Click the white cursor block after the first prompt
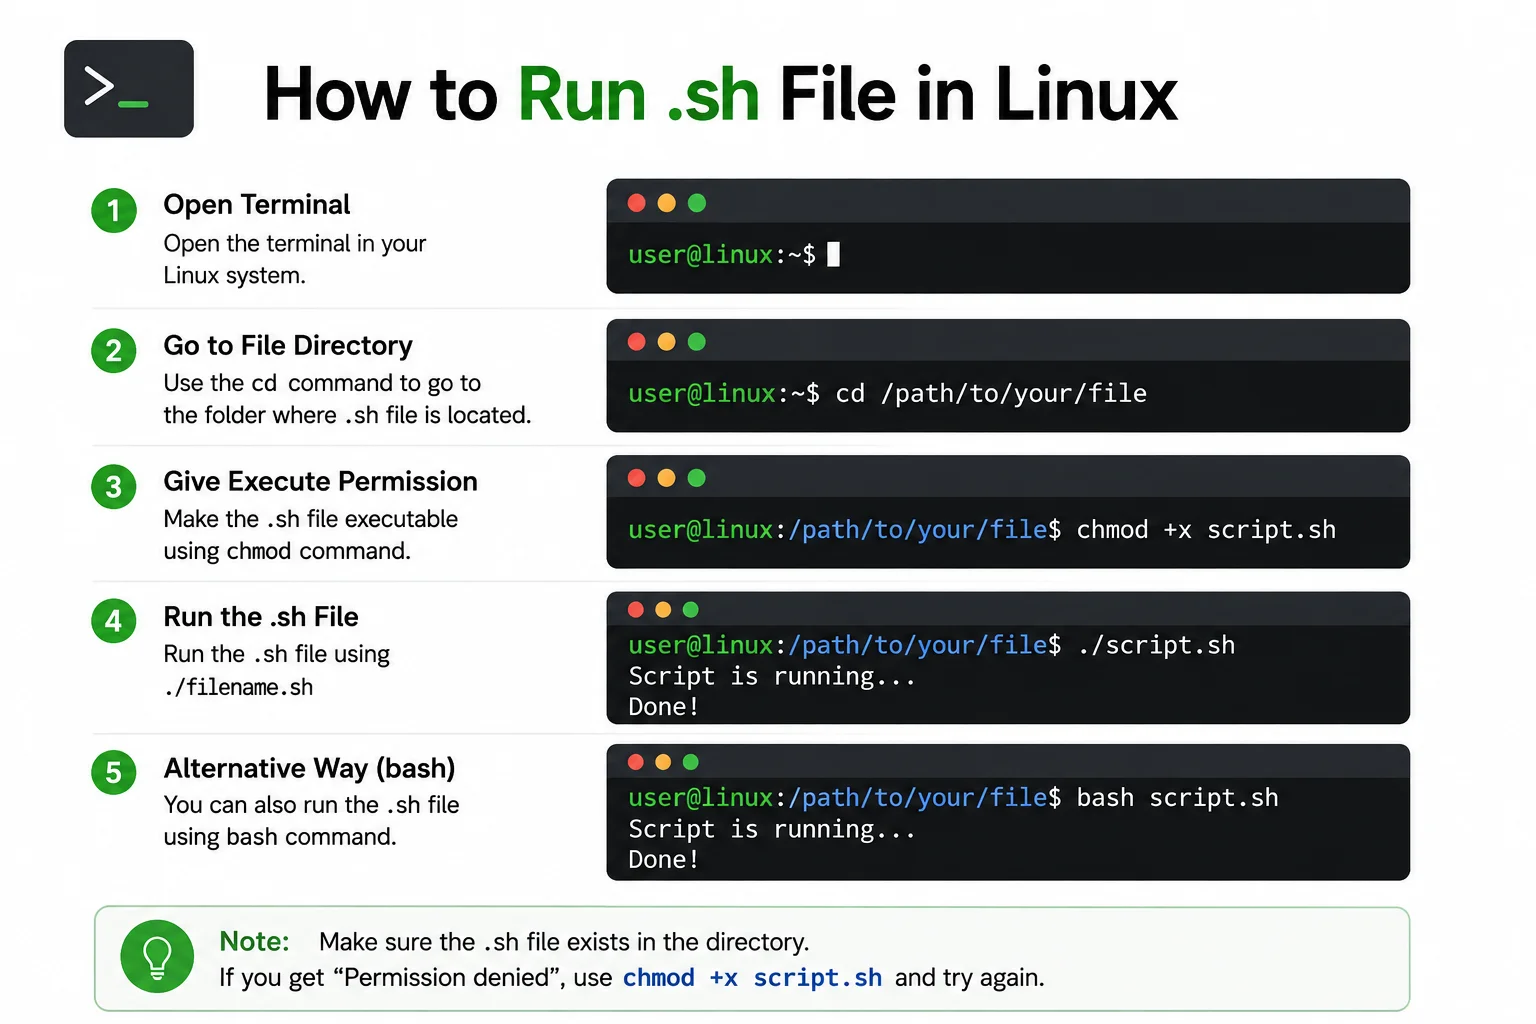Screen dimensions: 1536x1024 coord(834,254)
